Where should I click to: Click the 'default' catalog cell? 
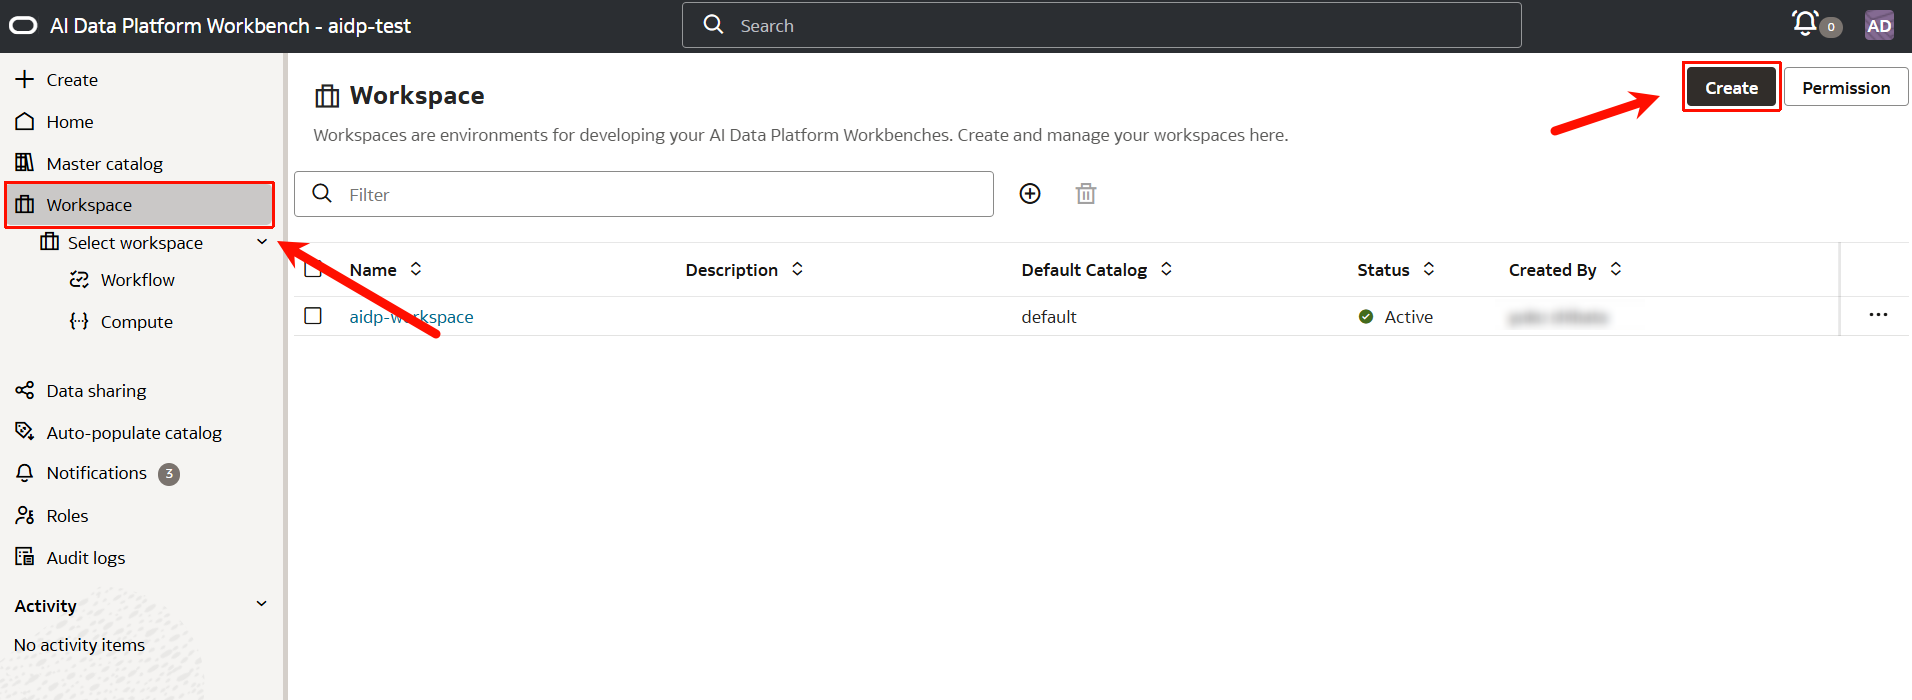[1048, 316]
